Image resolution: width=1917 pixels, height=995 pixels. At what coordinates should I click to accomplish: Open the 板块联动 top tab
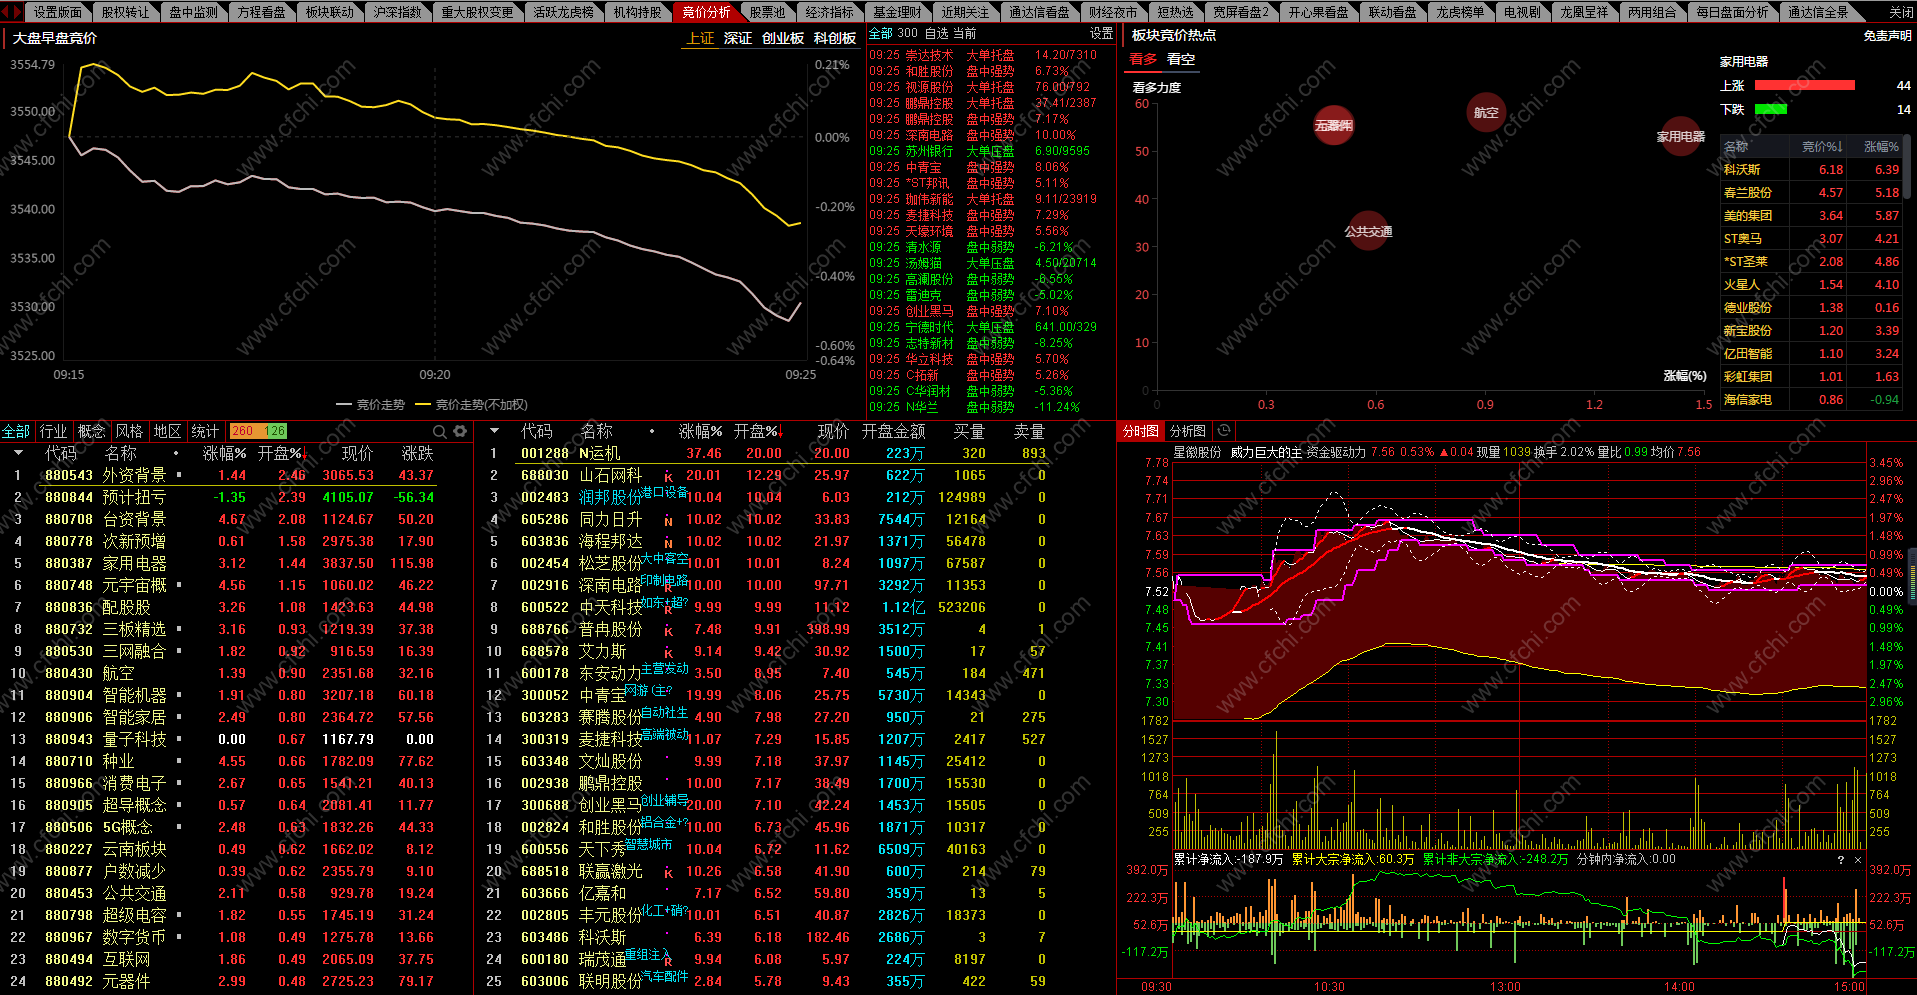(330, 12)
